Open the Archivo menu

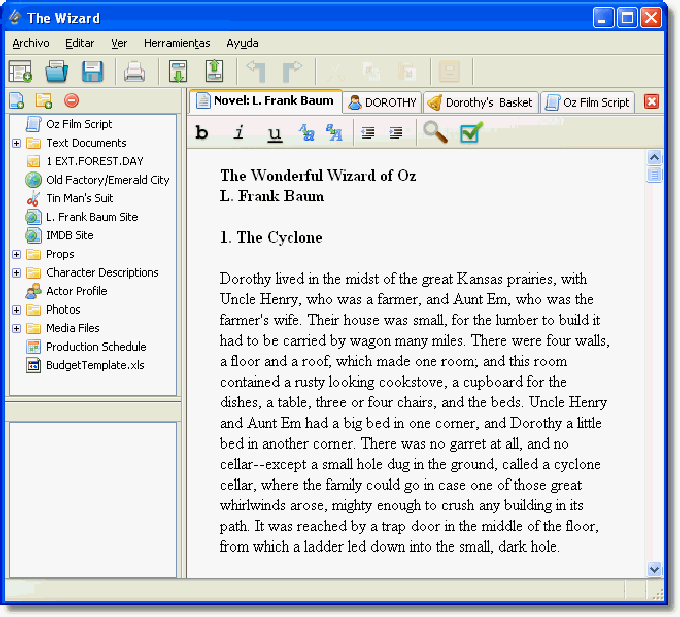point(31,43)
